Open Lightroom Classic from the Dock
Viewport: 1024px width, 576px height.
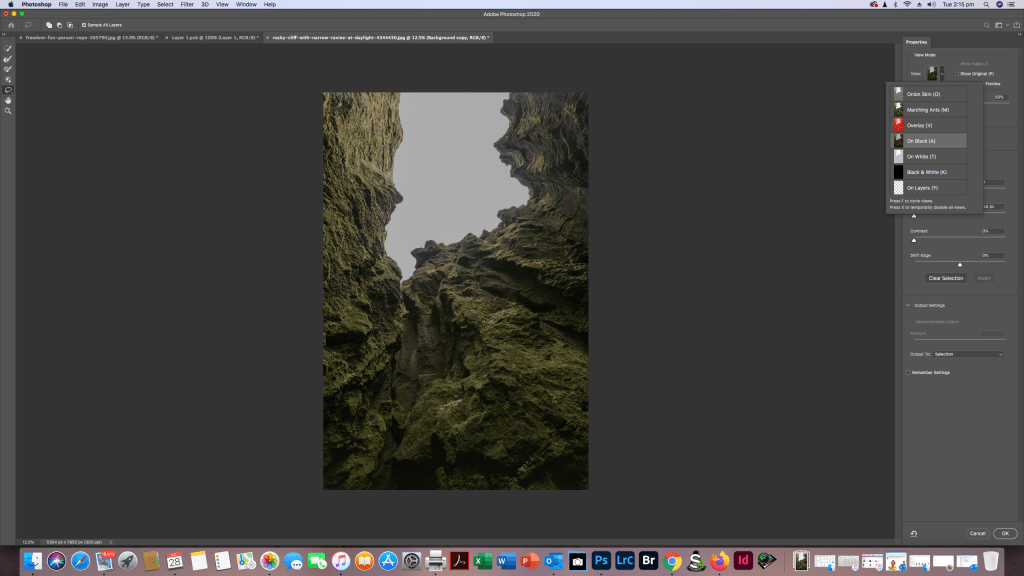tap(625, 561)
